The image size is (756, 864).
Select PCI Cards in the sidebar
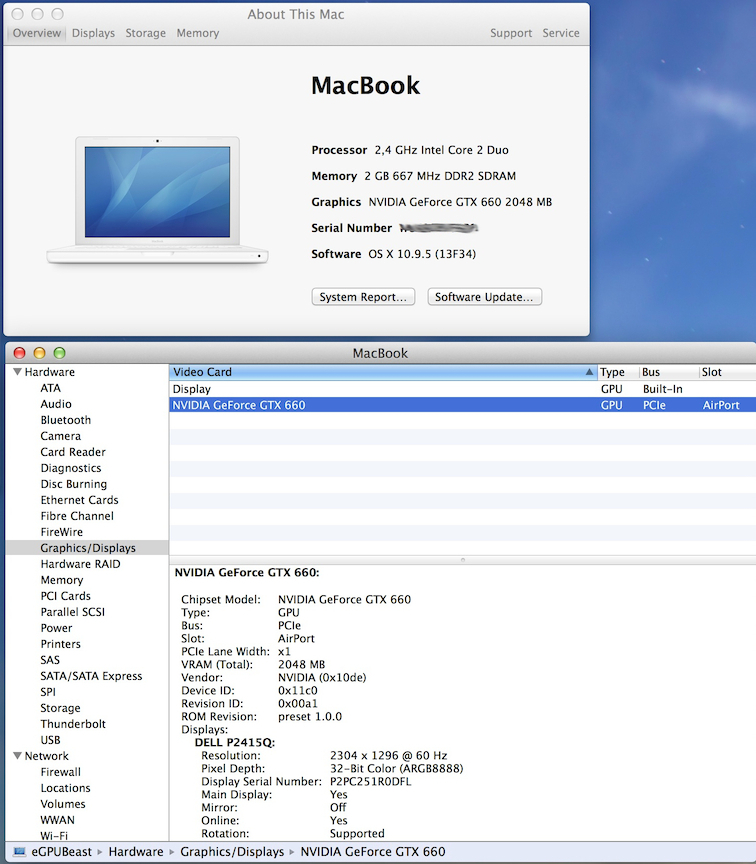[x=66, y=596]
